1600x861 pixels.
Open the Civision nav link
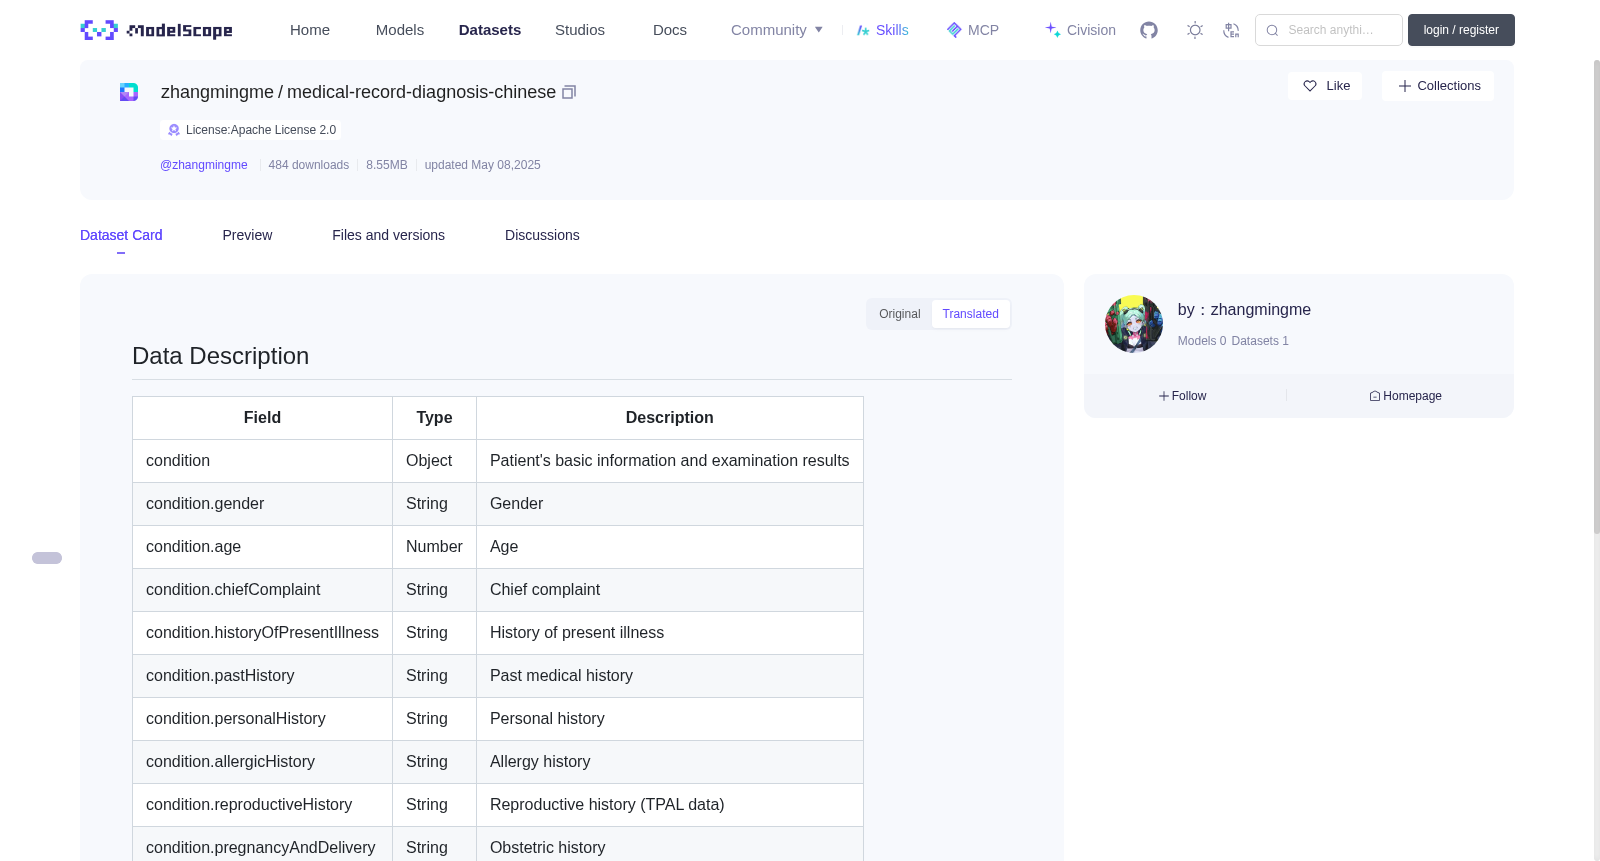[x=1080, y=30]
